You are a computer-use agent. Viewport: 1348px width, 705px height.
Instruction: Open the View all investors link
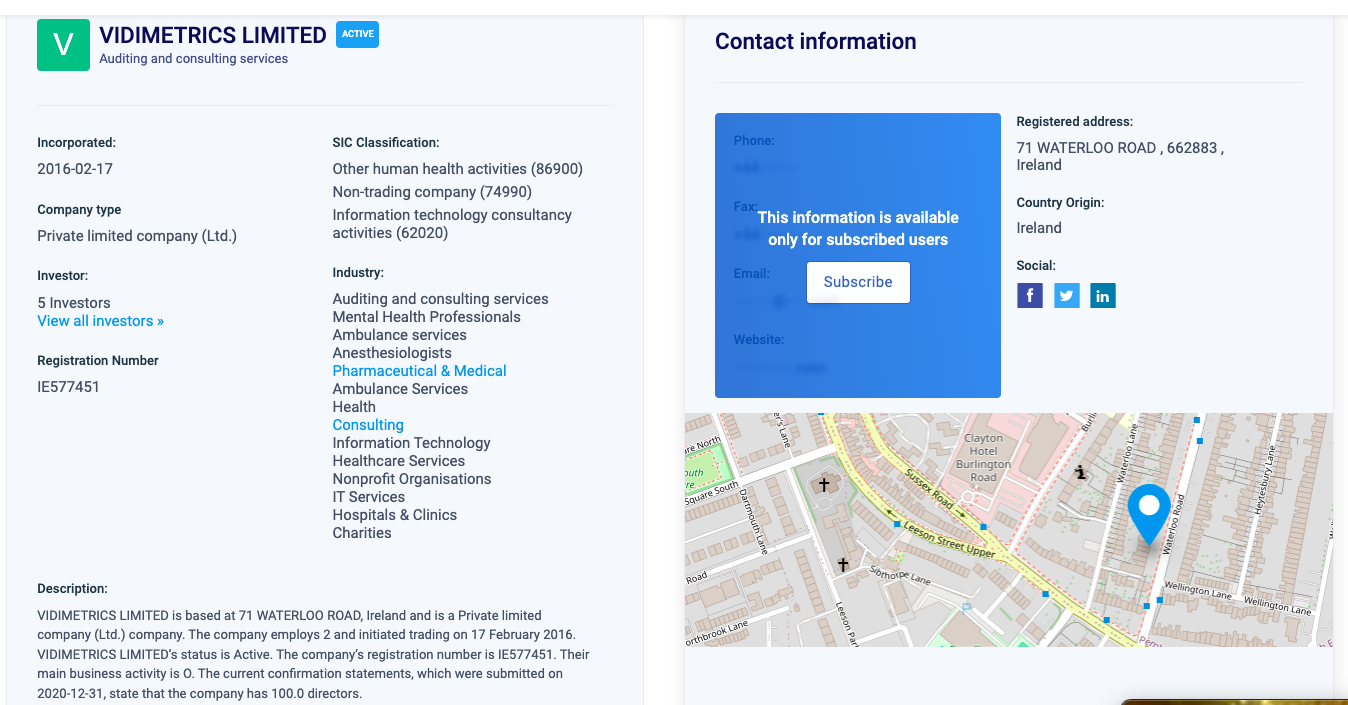click(x=100, y=321)
